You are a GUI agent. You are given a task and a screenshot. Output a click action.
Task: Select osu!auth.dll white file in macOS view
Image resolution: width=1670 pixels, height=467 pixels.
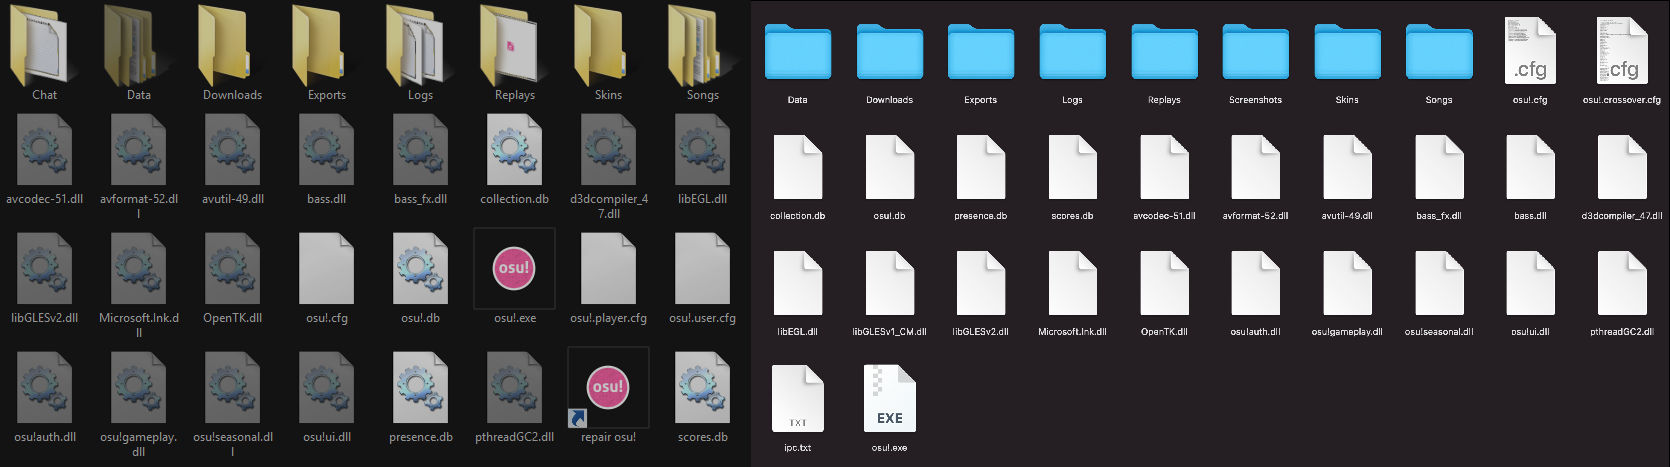(x=1256, y=283)
